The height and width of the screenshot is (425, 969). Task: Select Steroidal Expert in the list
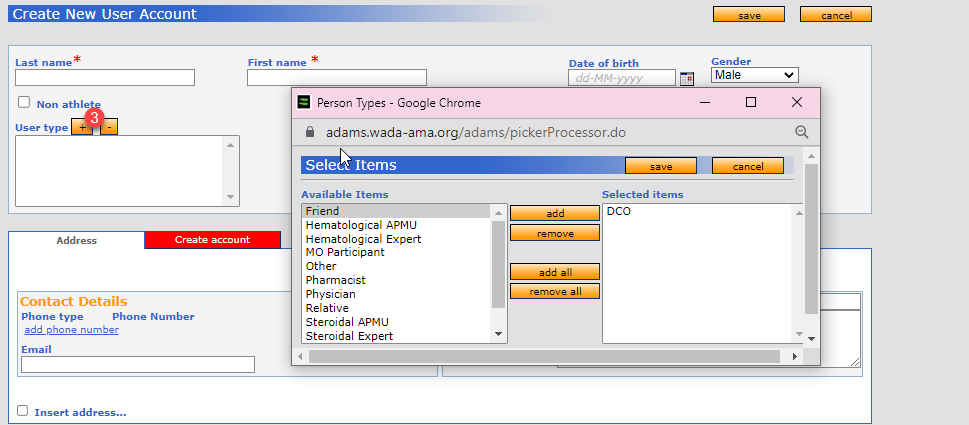(x=397, y=336)
